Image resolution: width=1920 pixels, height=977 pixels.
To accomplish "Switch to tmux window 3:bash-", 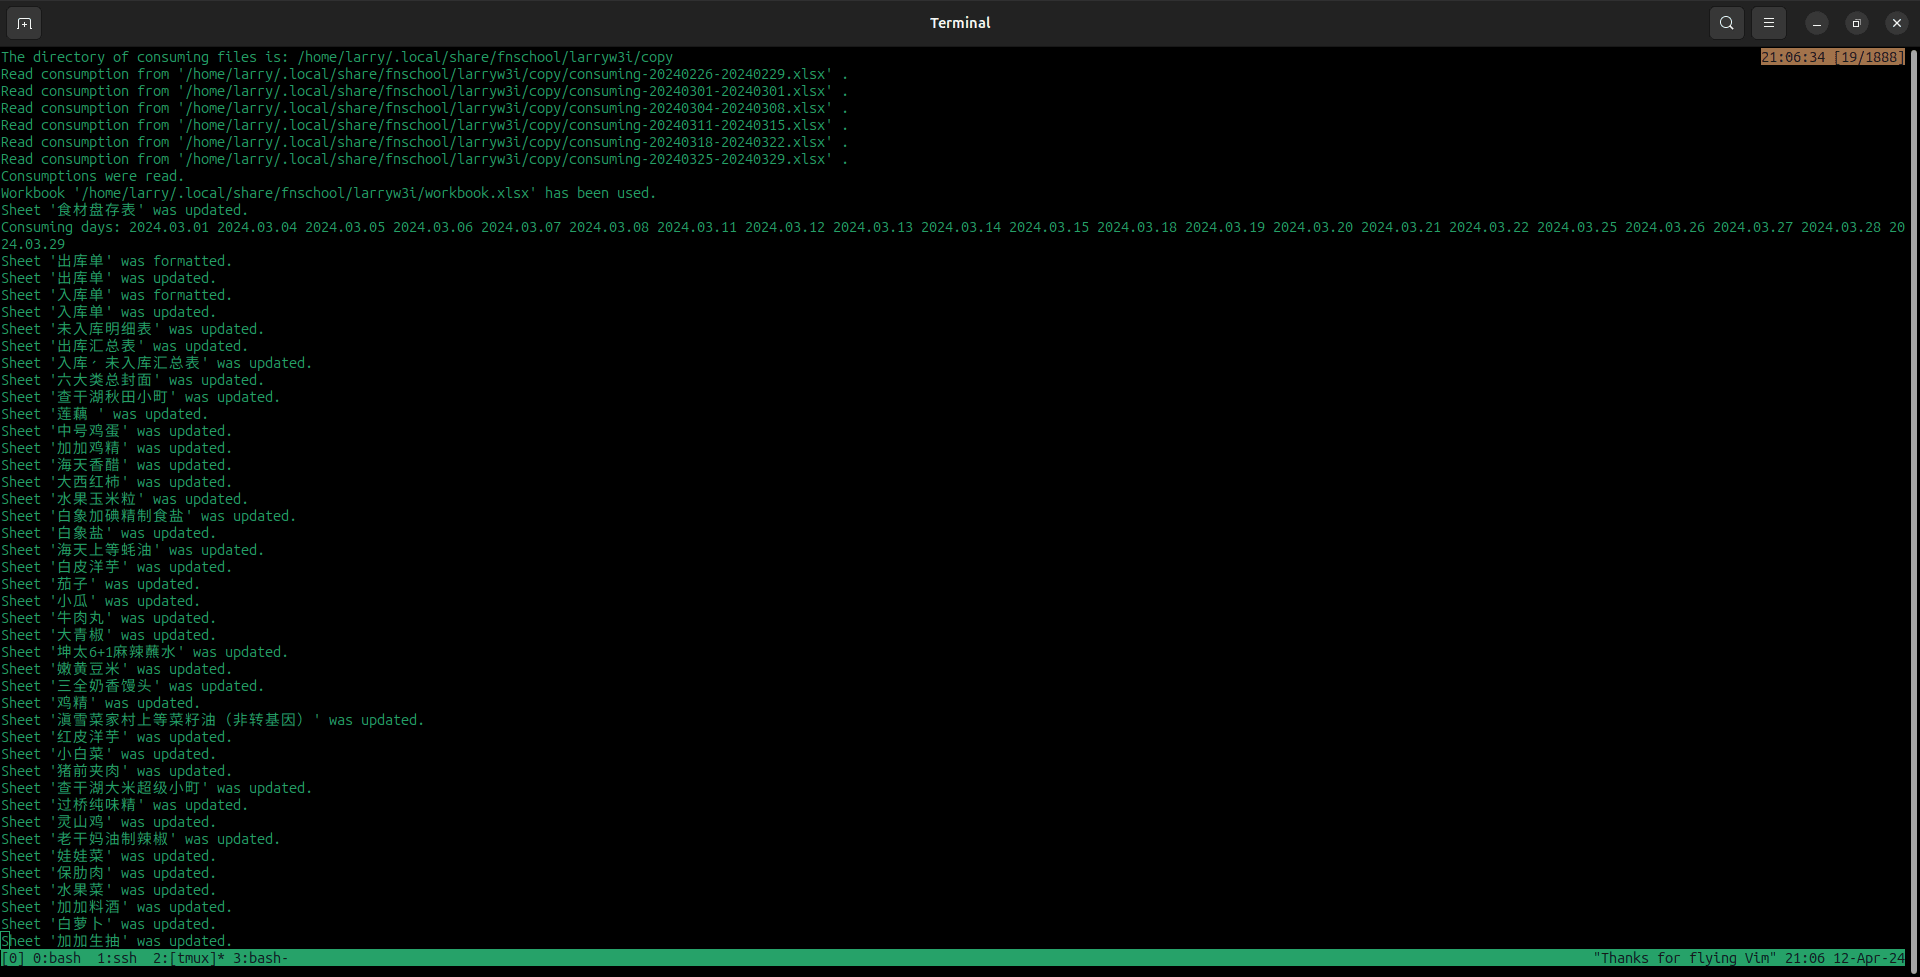I will (x=258, y=958).
